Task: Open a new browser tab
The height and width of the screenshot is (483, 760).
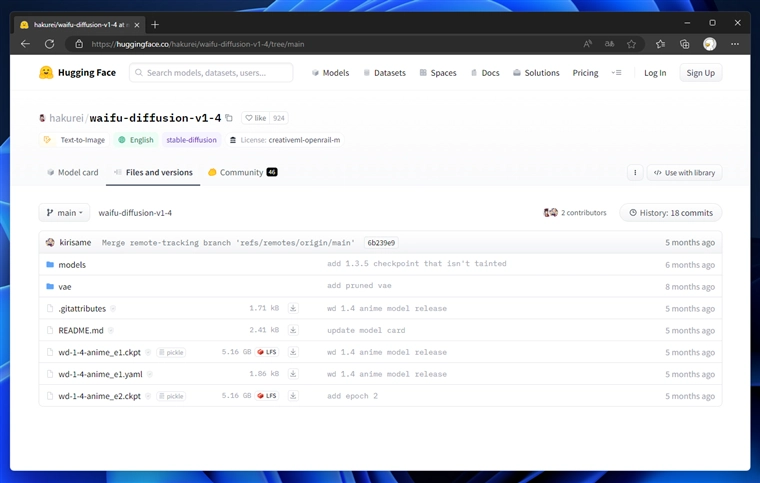Action: 155,25
